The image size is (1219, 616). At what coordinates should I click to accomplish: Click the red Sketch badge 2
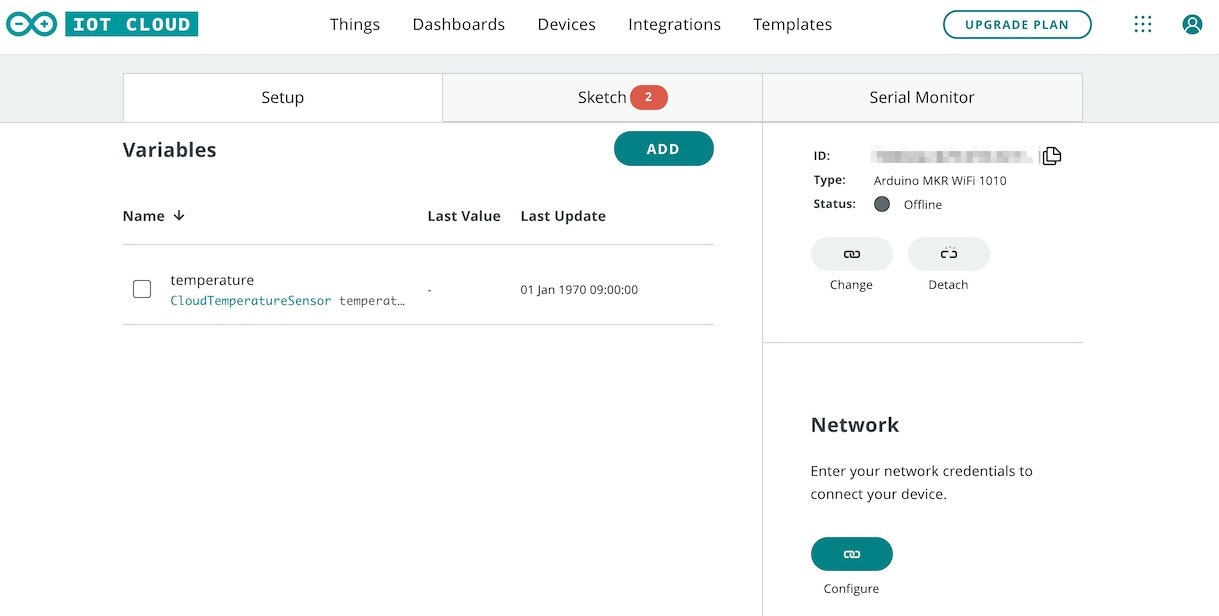[x=648, y=97]
